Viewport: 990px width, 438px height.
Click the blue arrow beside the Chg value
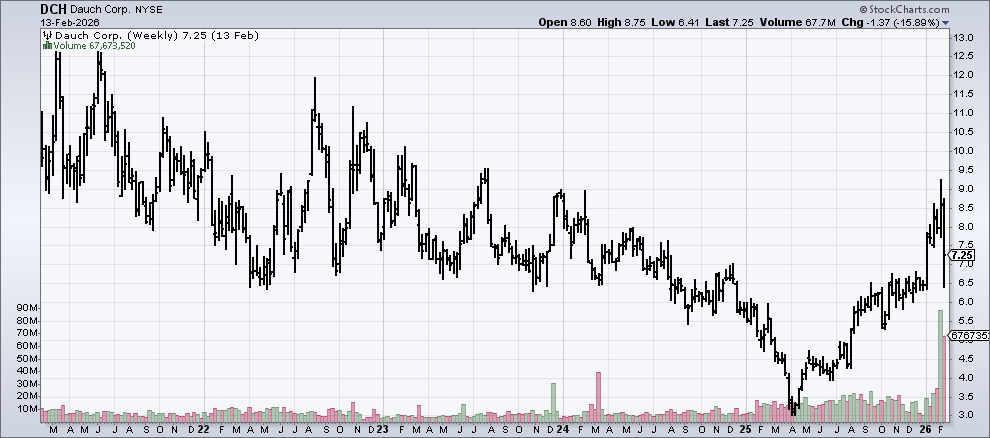coord(945,23)
